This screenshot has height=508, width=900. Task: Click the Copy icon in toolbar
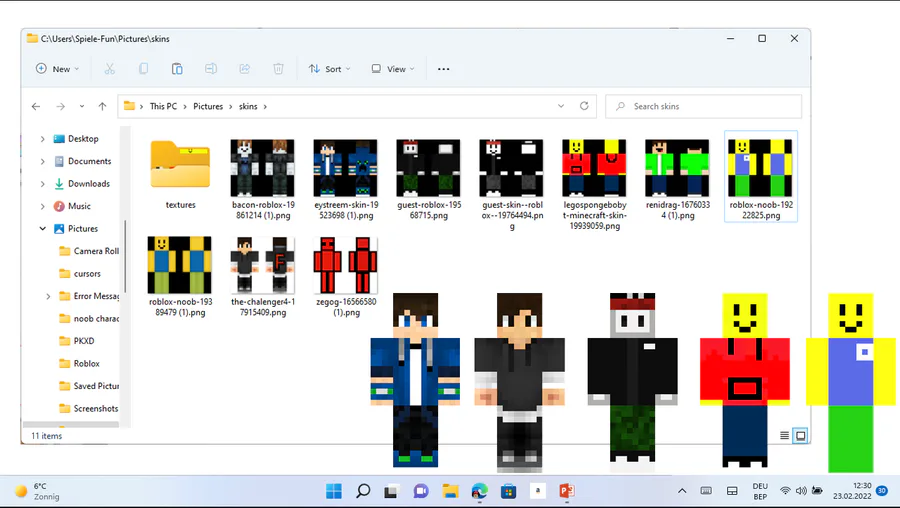[143, 69]
